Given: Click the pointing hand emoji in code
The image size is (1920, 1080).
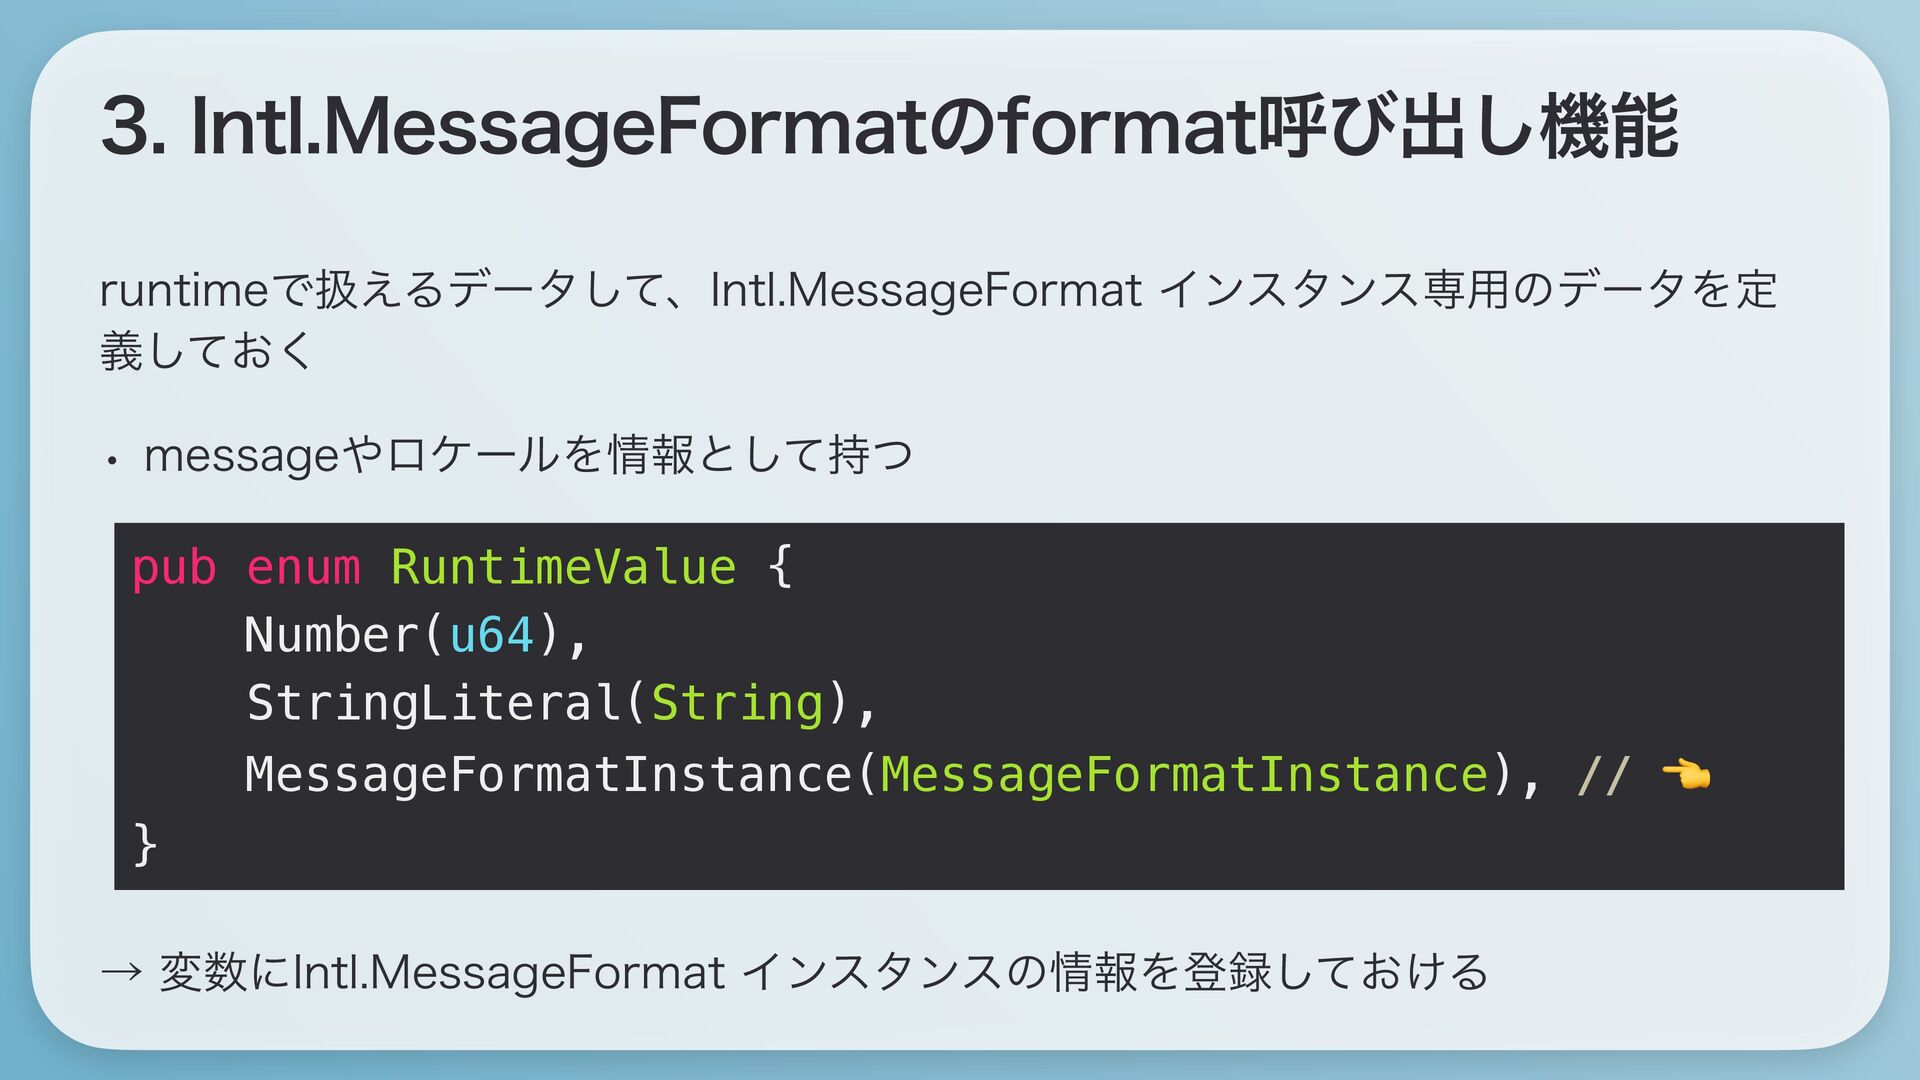Looking at the screenshot, I should tap(1686, 774).
